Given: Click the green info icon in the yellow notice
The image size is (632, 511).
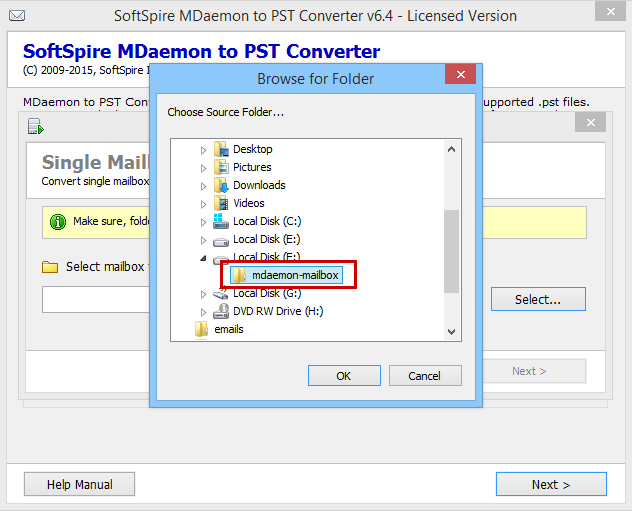Looking at the screenshot, I should point(58,222).
